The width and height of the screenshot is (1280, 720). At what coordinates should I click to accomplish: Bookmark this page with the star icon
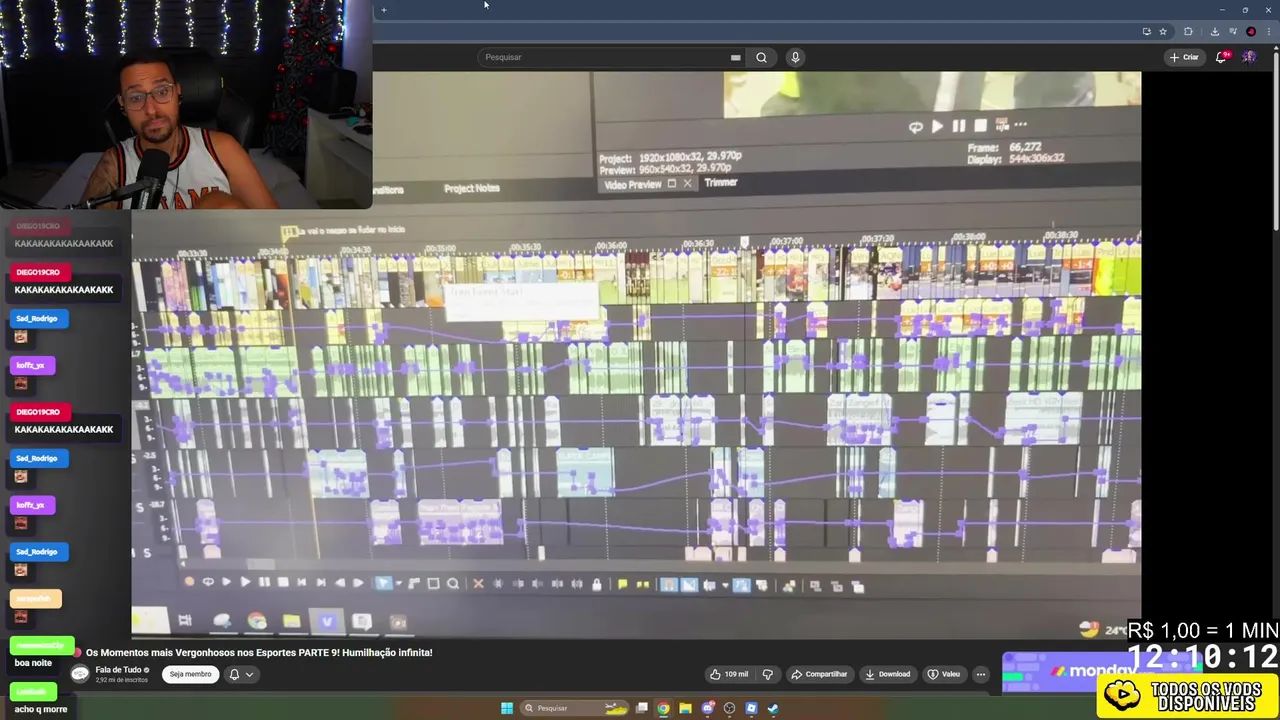tap(1163, 31)
